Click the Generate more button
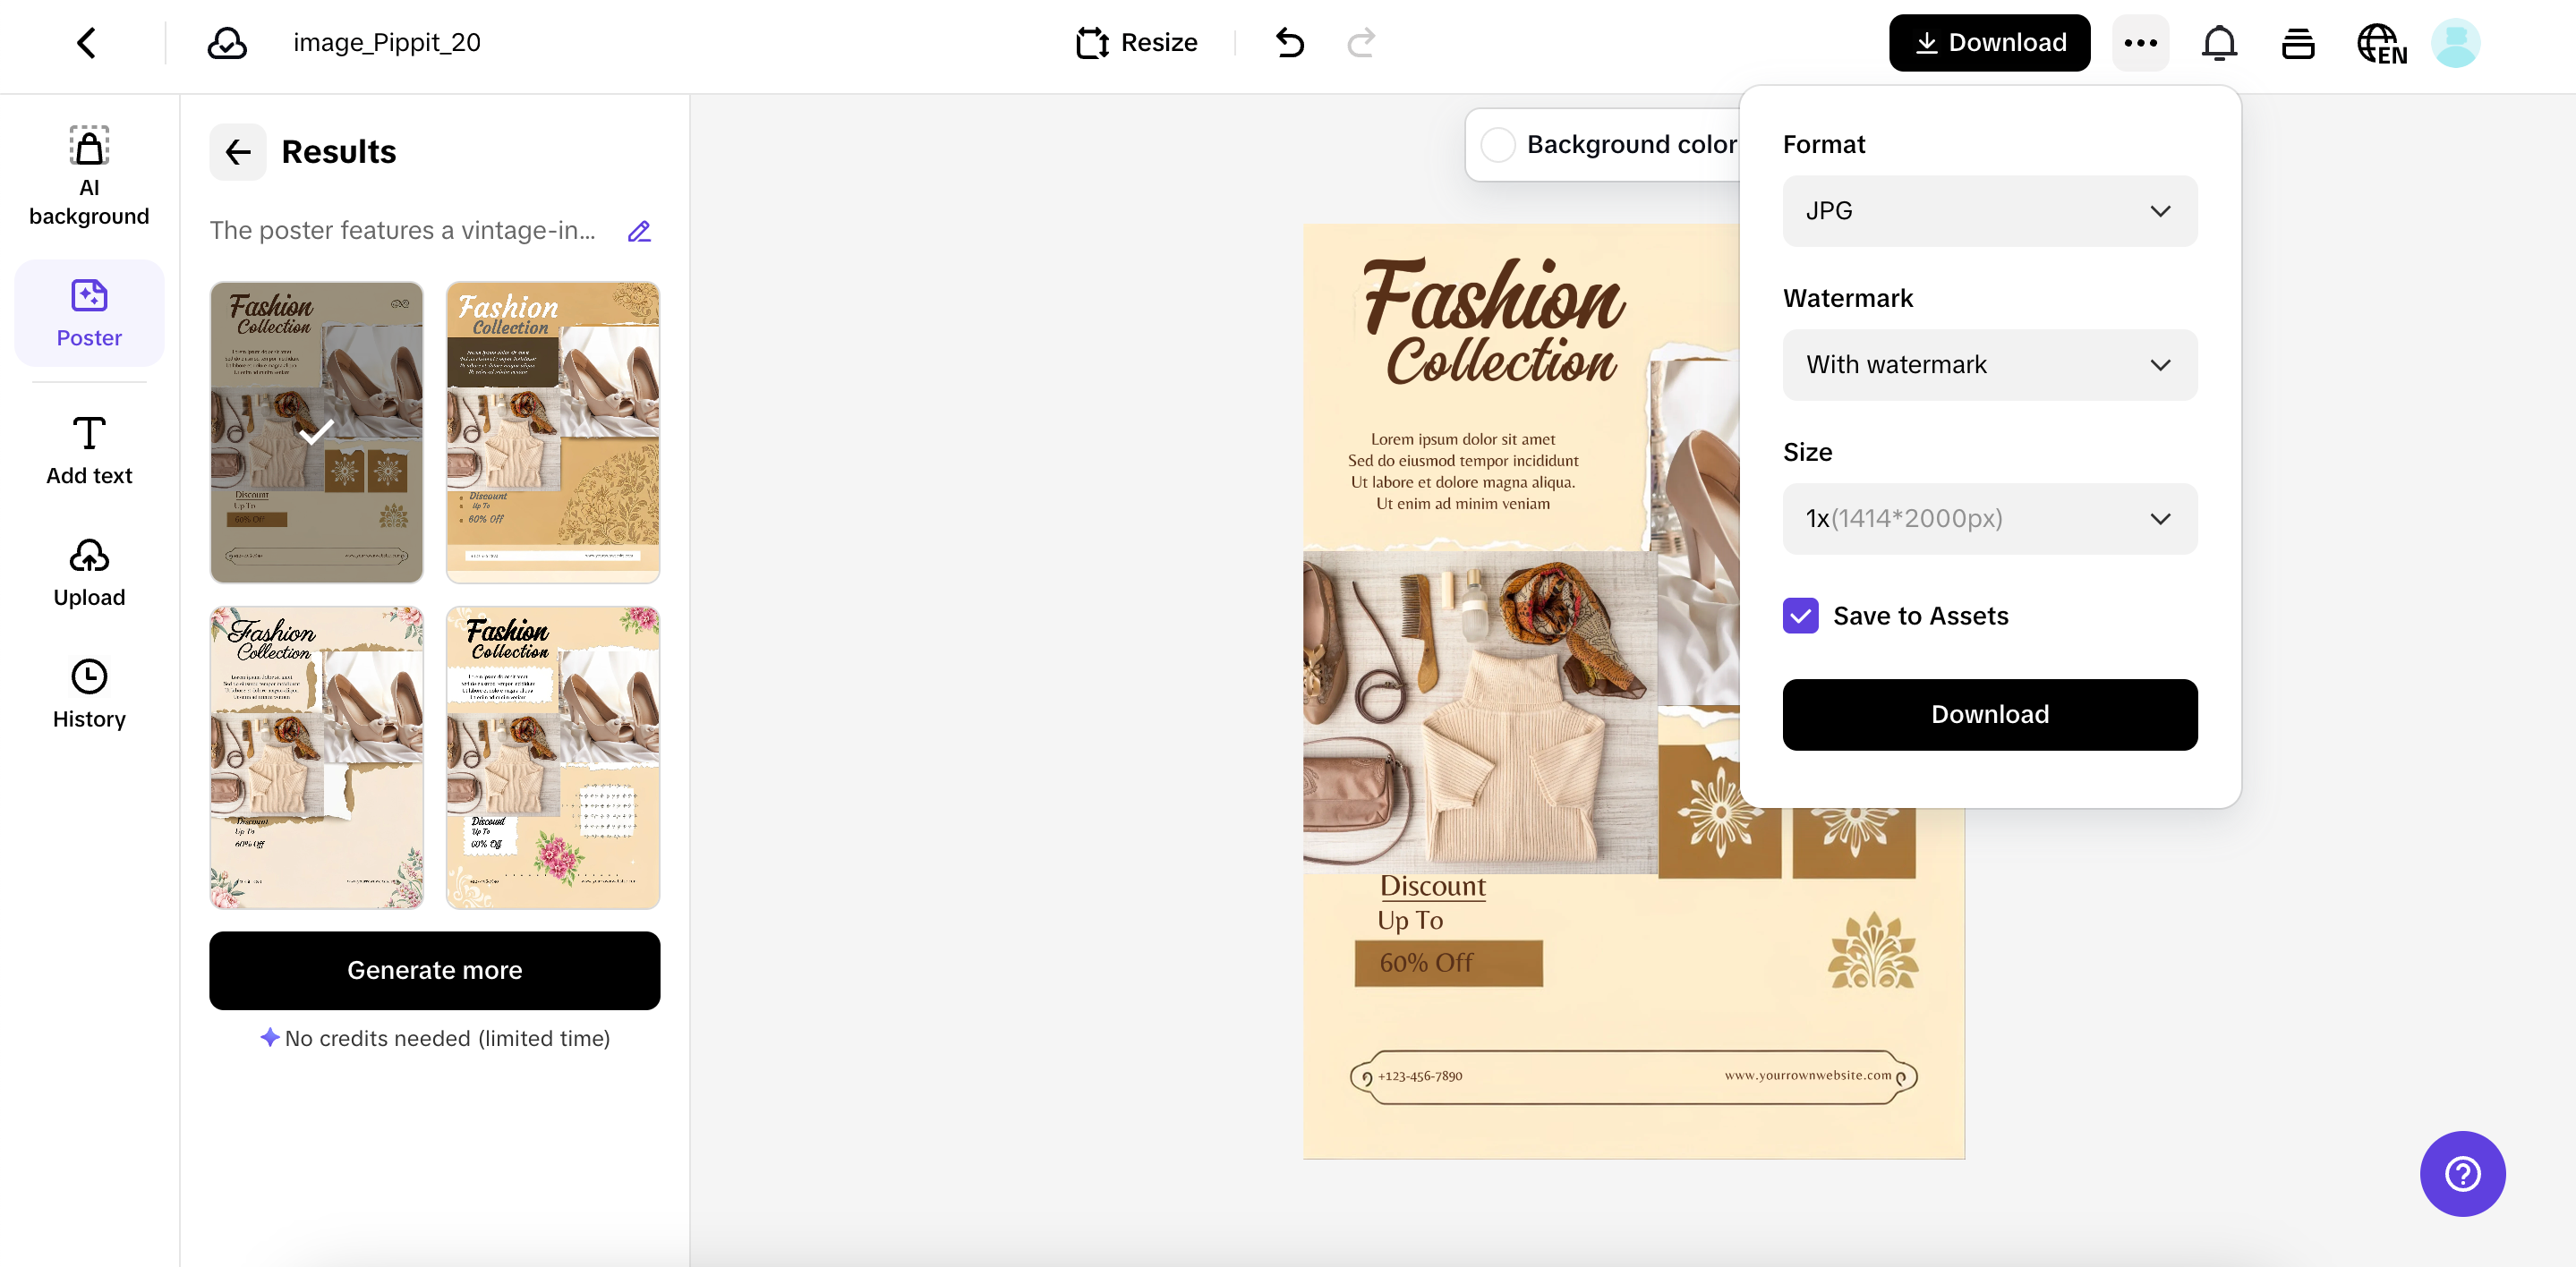 click(x=434, y=970)
